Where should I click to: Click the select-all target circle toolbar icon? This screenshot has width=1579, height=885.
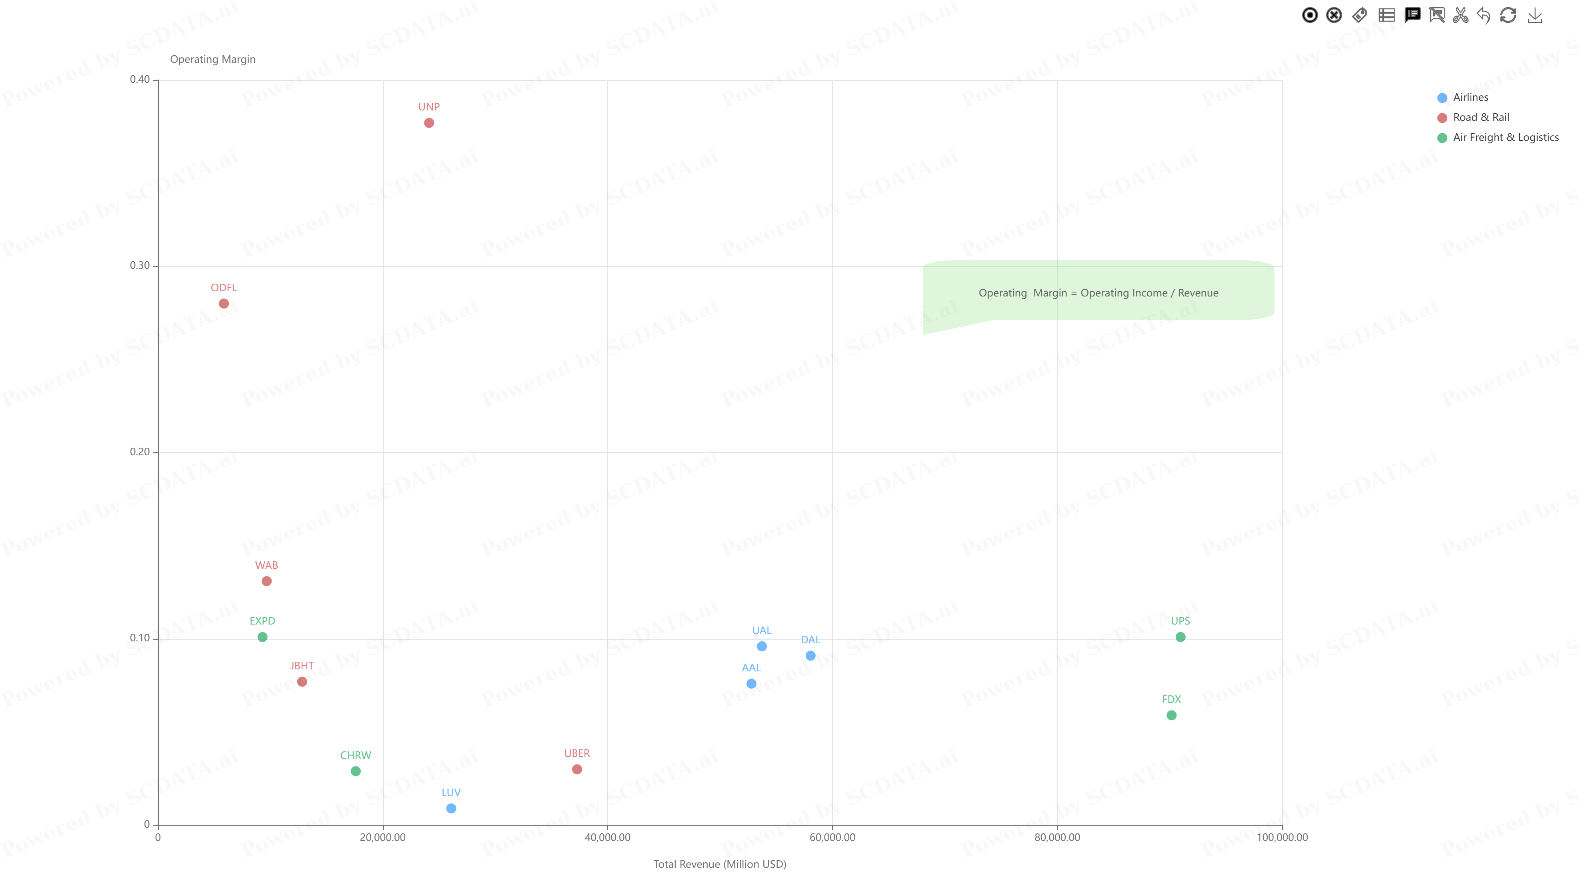pos(1310,15)
